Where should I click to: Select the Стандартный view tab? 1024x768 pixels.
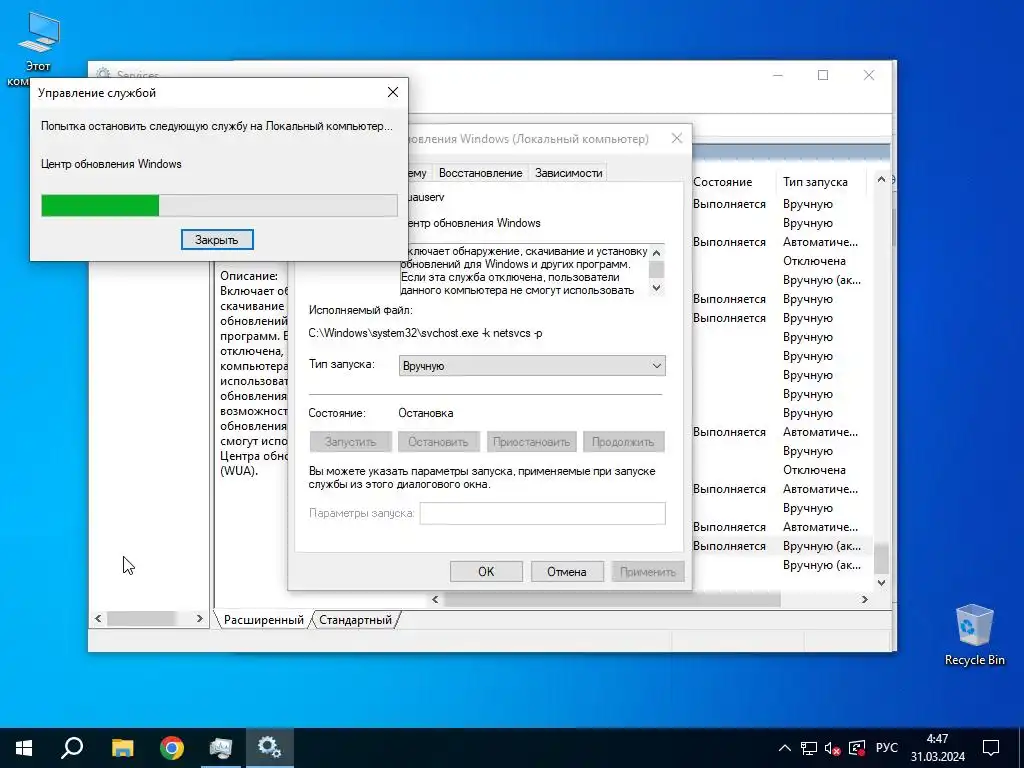[x=355, y=620]
